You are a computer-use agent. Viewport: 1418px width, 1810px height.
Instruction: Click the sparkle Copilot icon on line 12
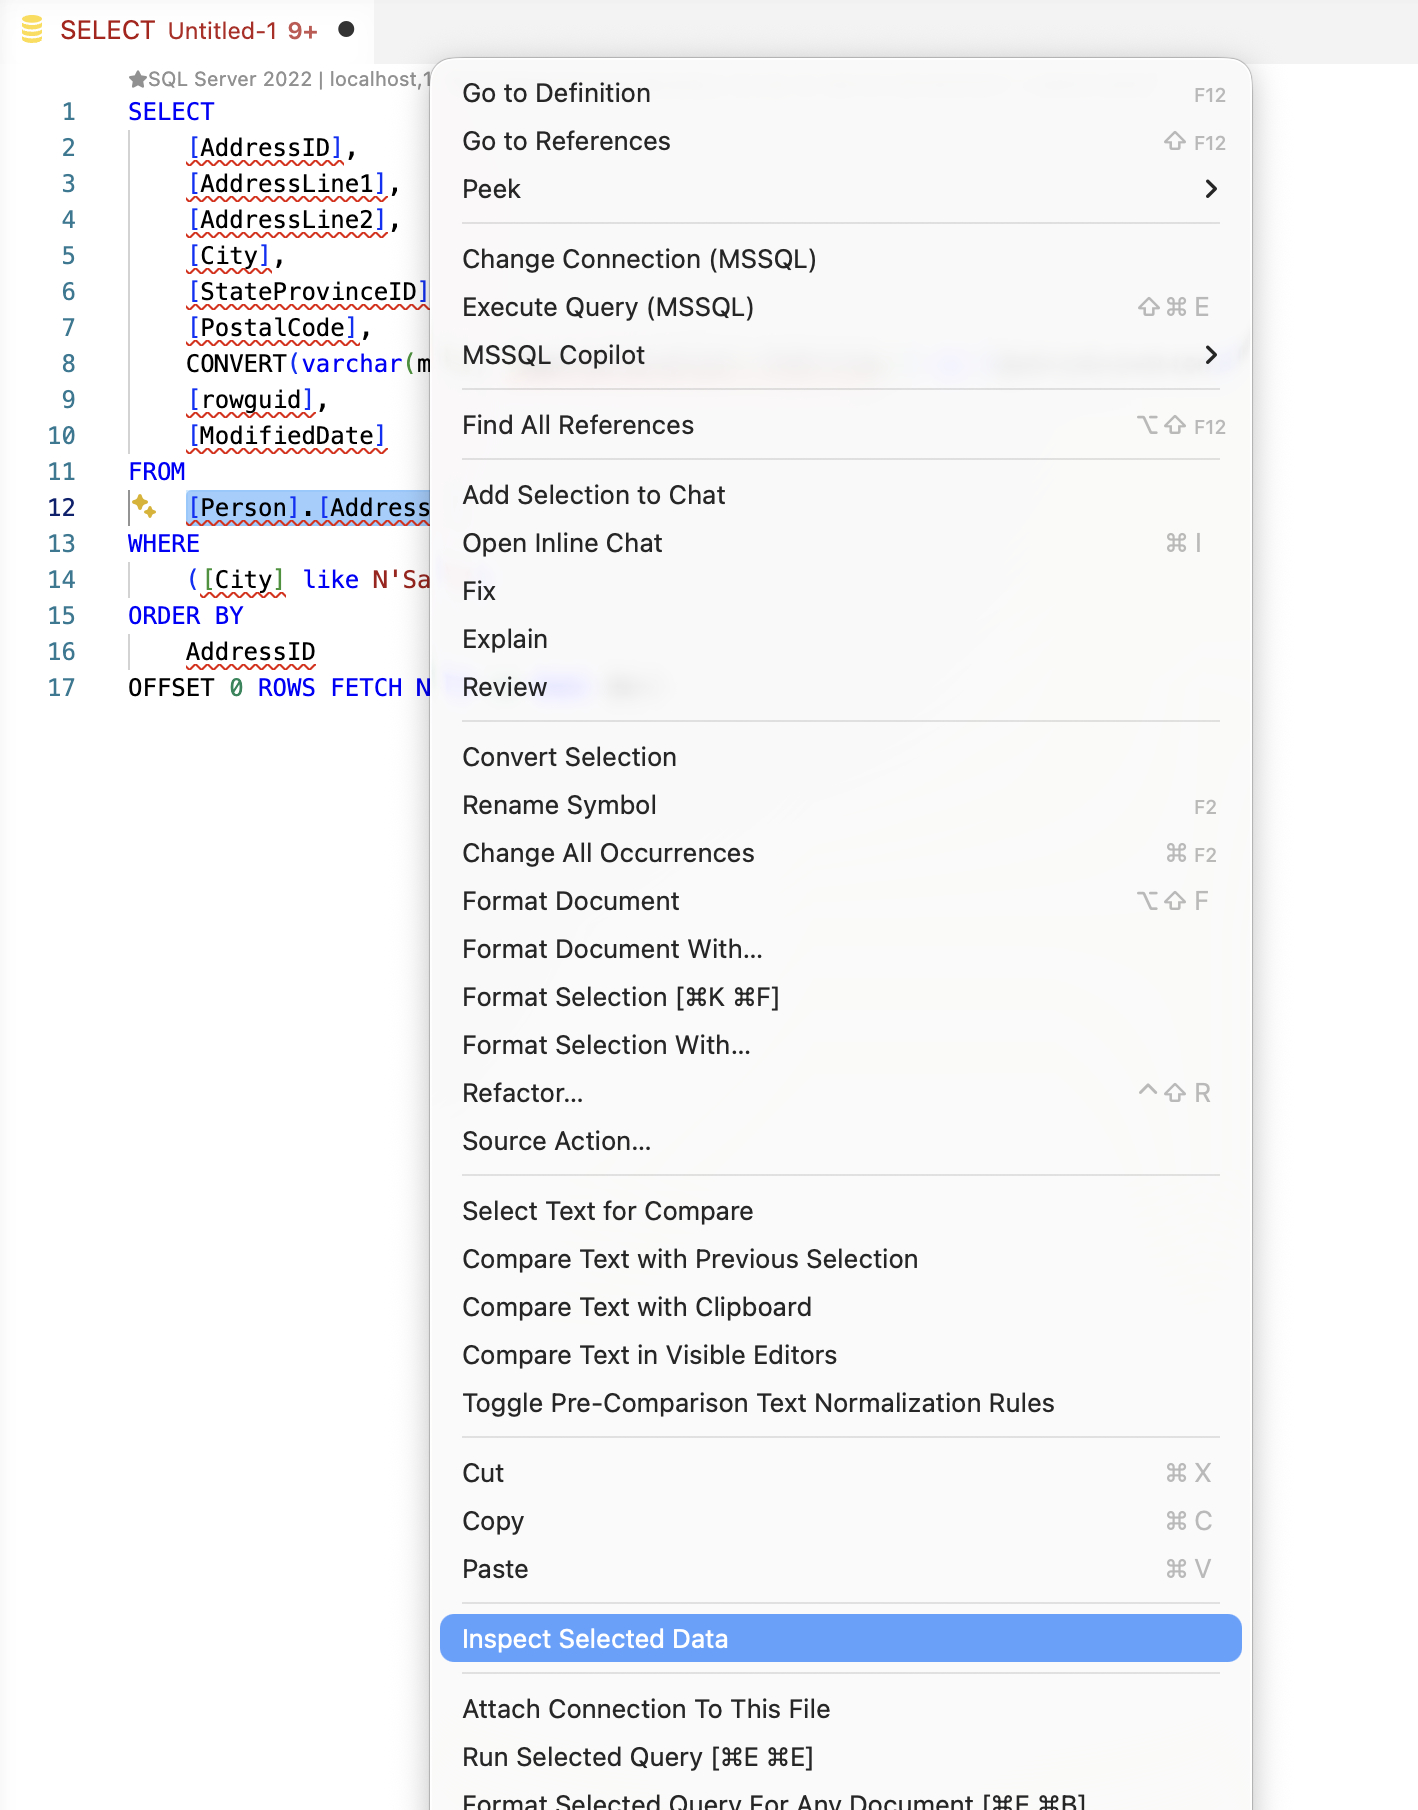(144, 507)
